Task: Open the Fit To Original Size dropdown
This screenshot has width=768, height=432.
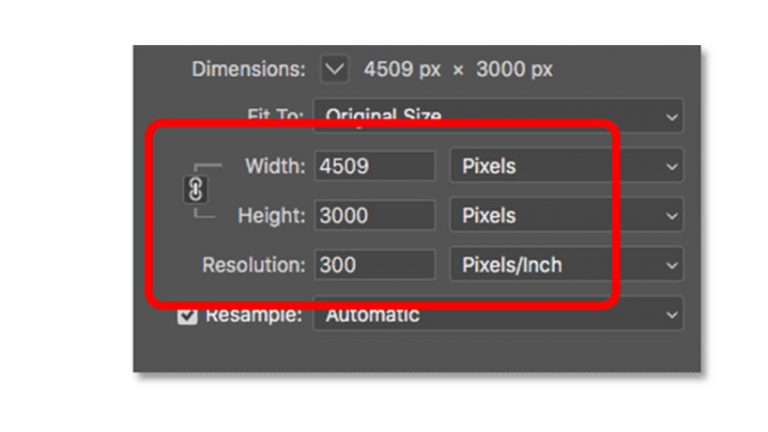Action: [x=498, y=116]
